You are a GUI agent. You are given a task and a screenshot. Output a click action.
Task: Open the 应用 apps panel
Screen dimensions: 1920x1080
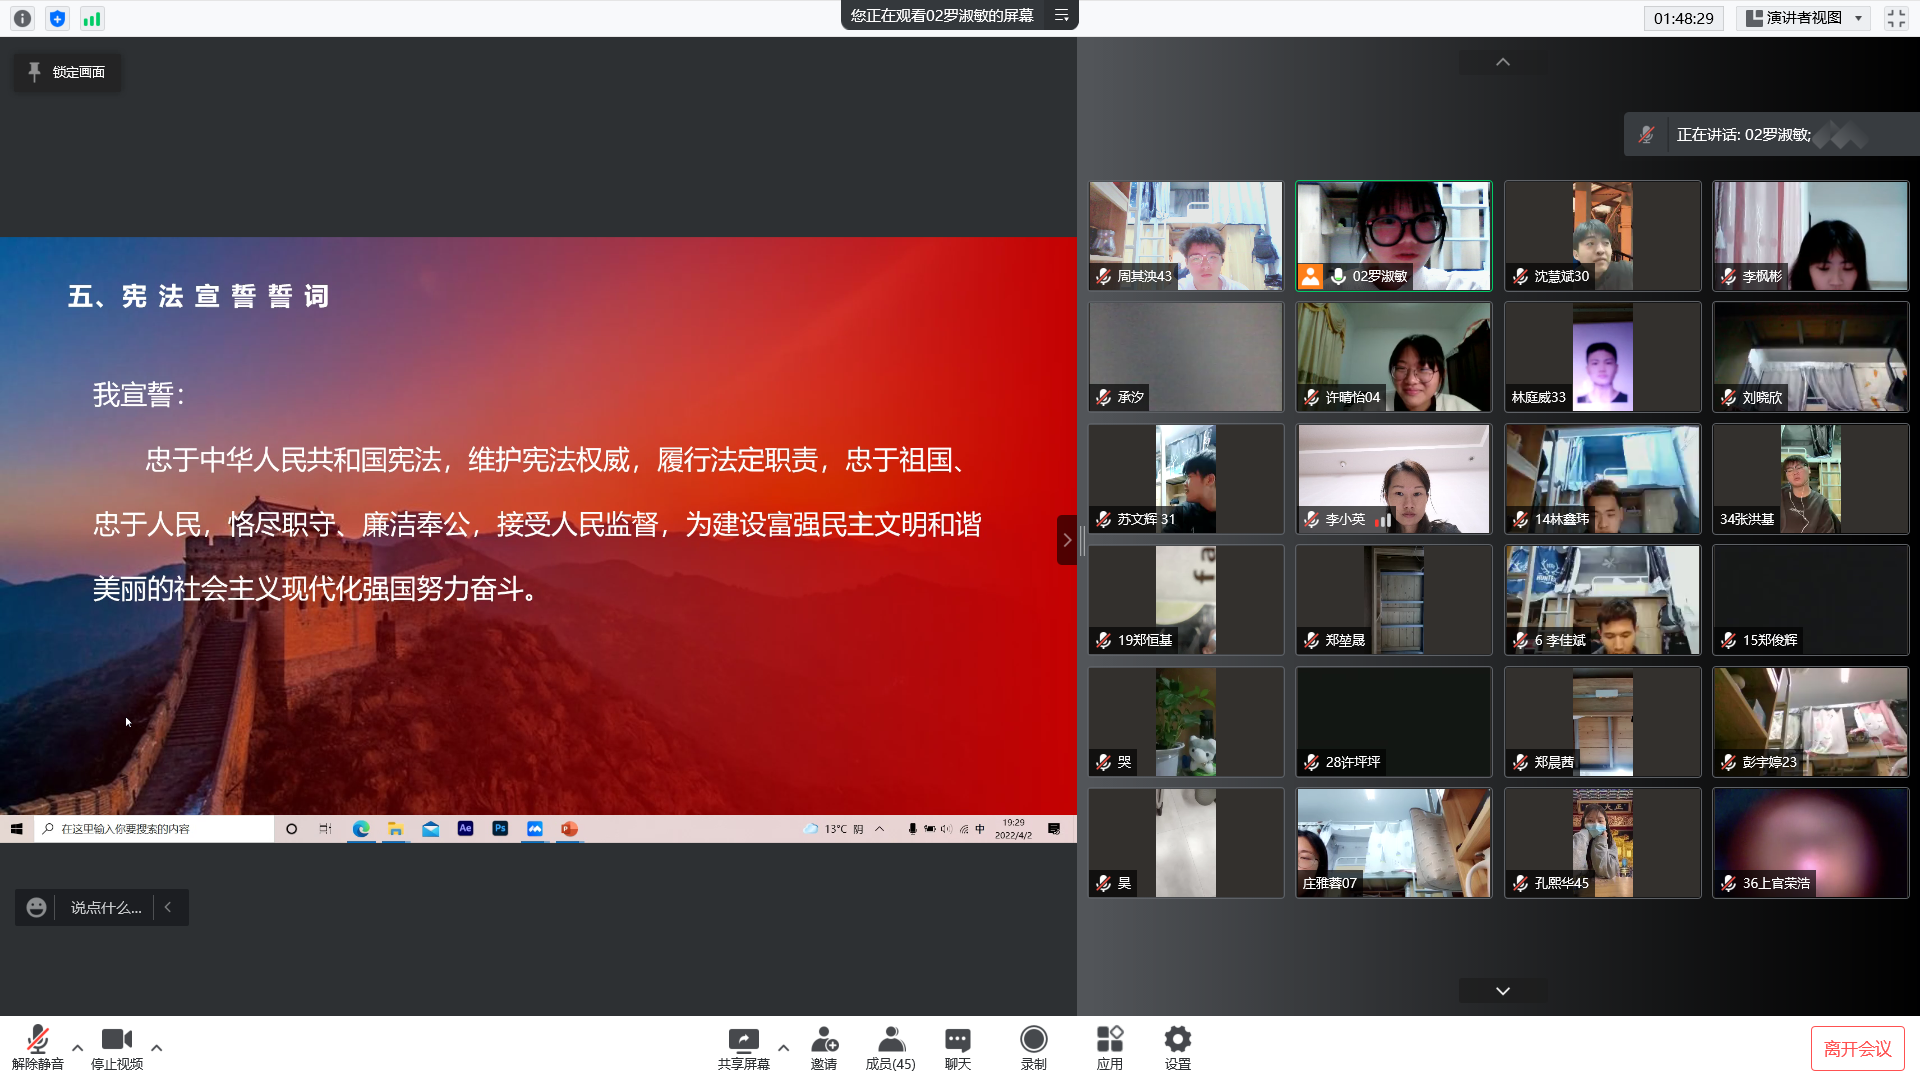[1110, 1047]
